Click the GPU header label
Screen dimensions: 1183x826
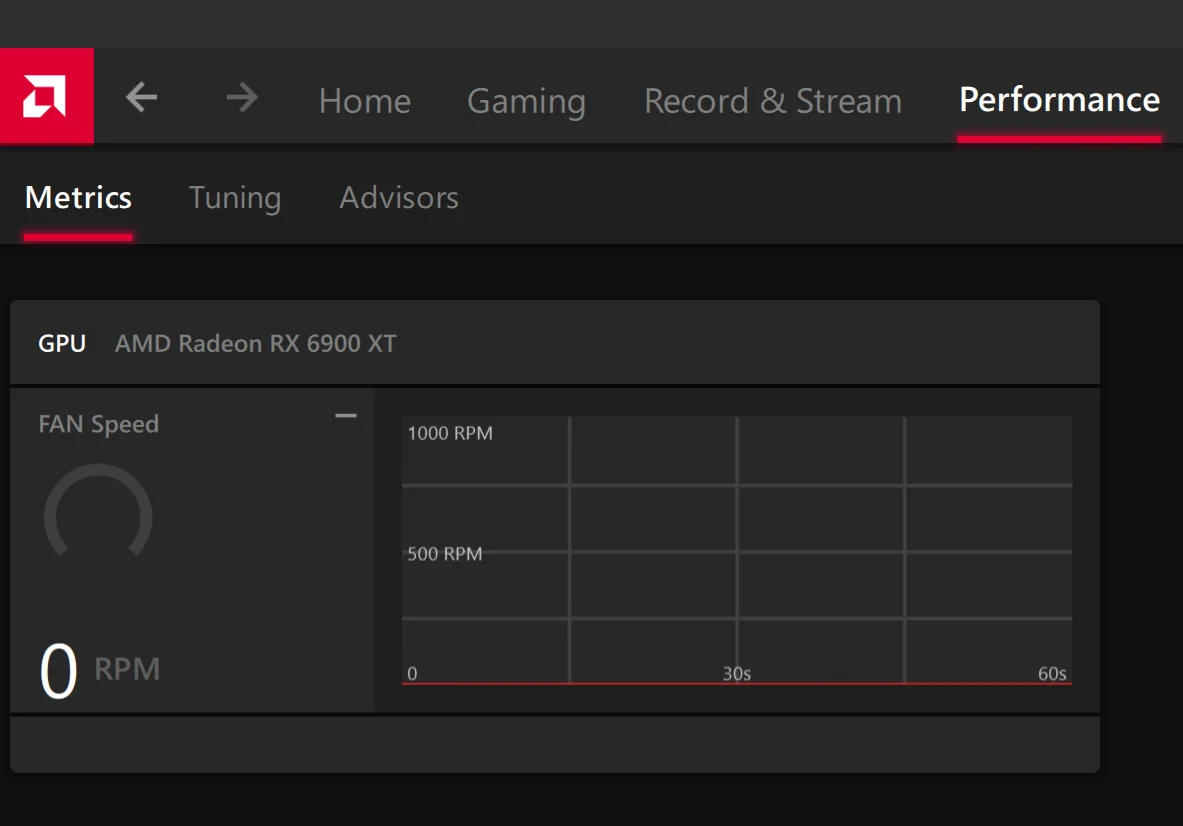pos(62,344)
